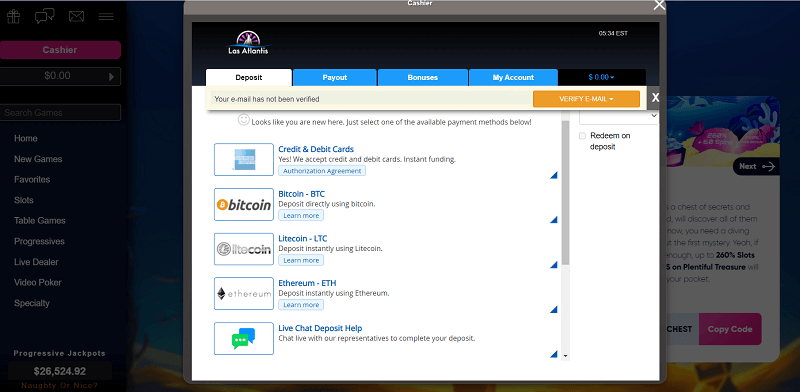Click the live chat bubbles icon tile
800x392 pixels.
pyautogui.click(x=244, y=338)
